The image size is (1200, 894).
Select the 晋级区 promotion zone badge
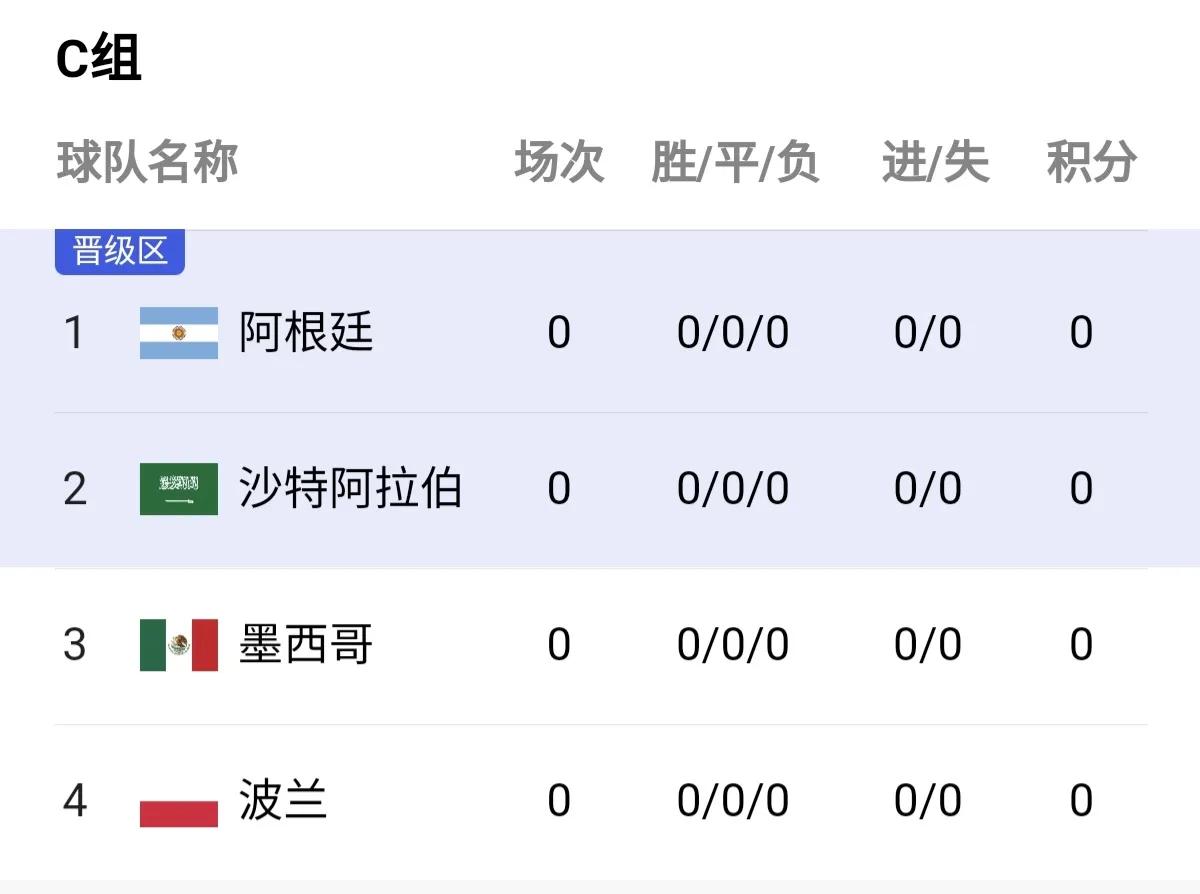[x=119, y=252]
